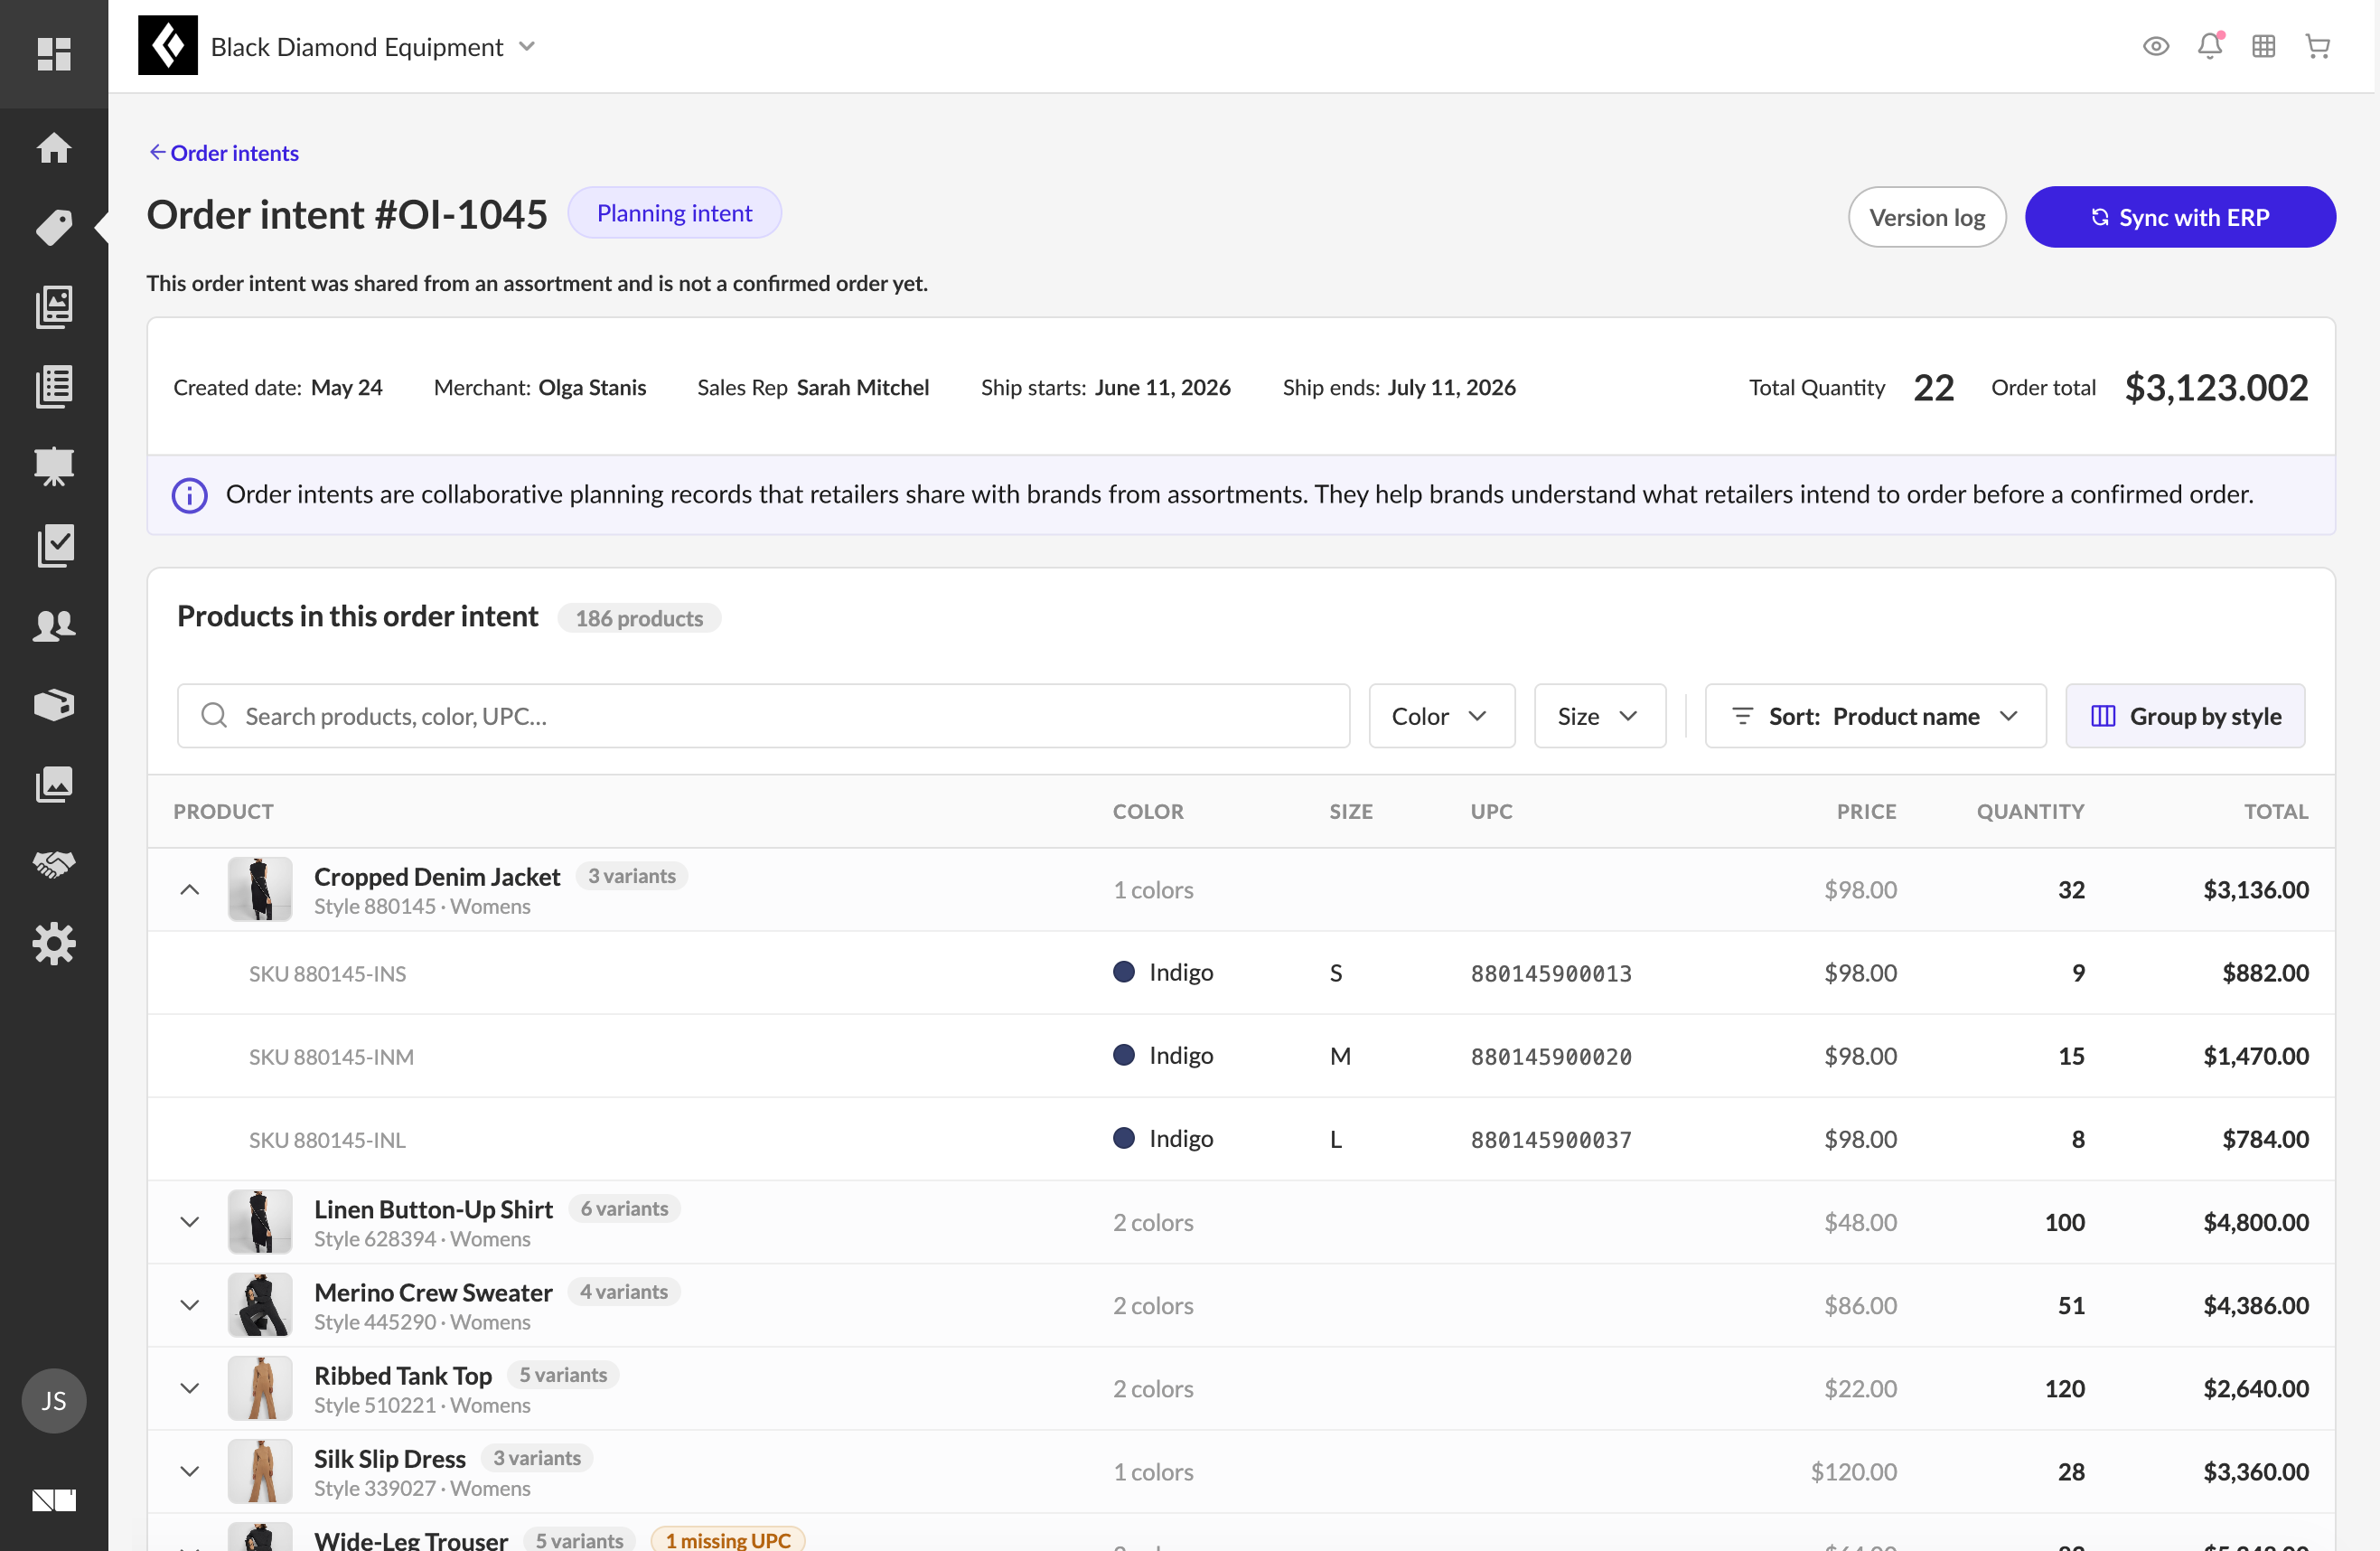The width and height of the screenshot is (2380, 1551).
Task: Select UPC 880145900037
Action: 1551,1139
